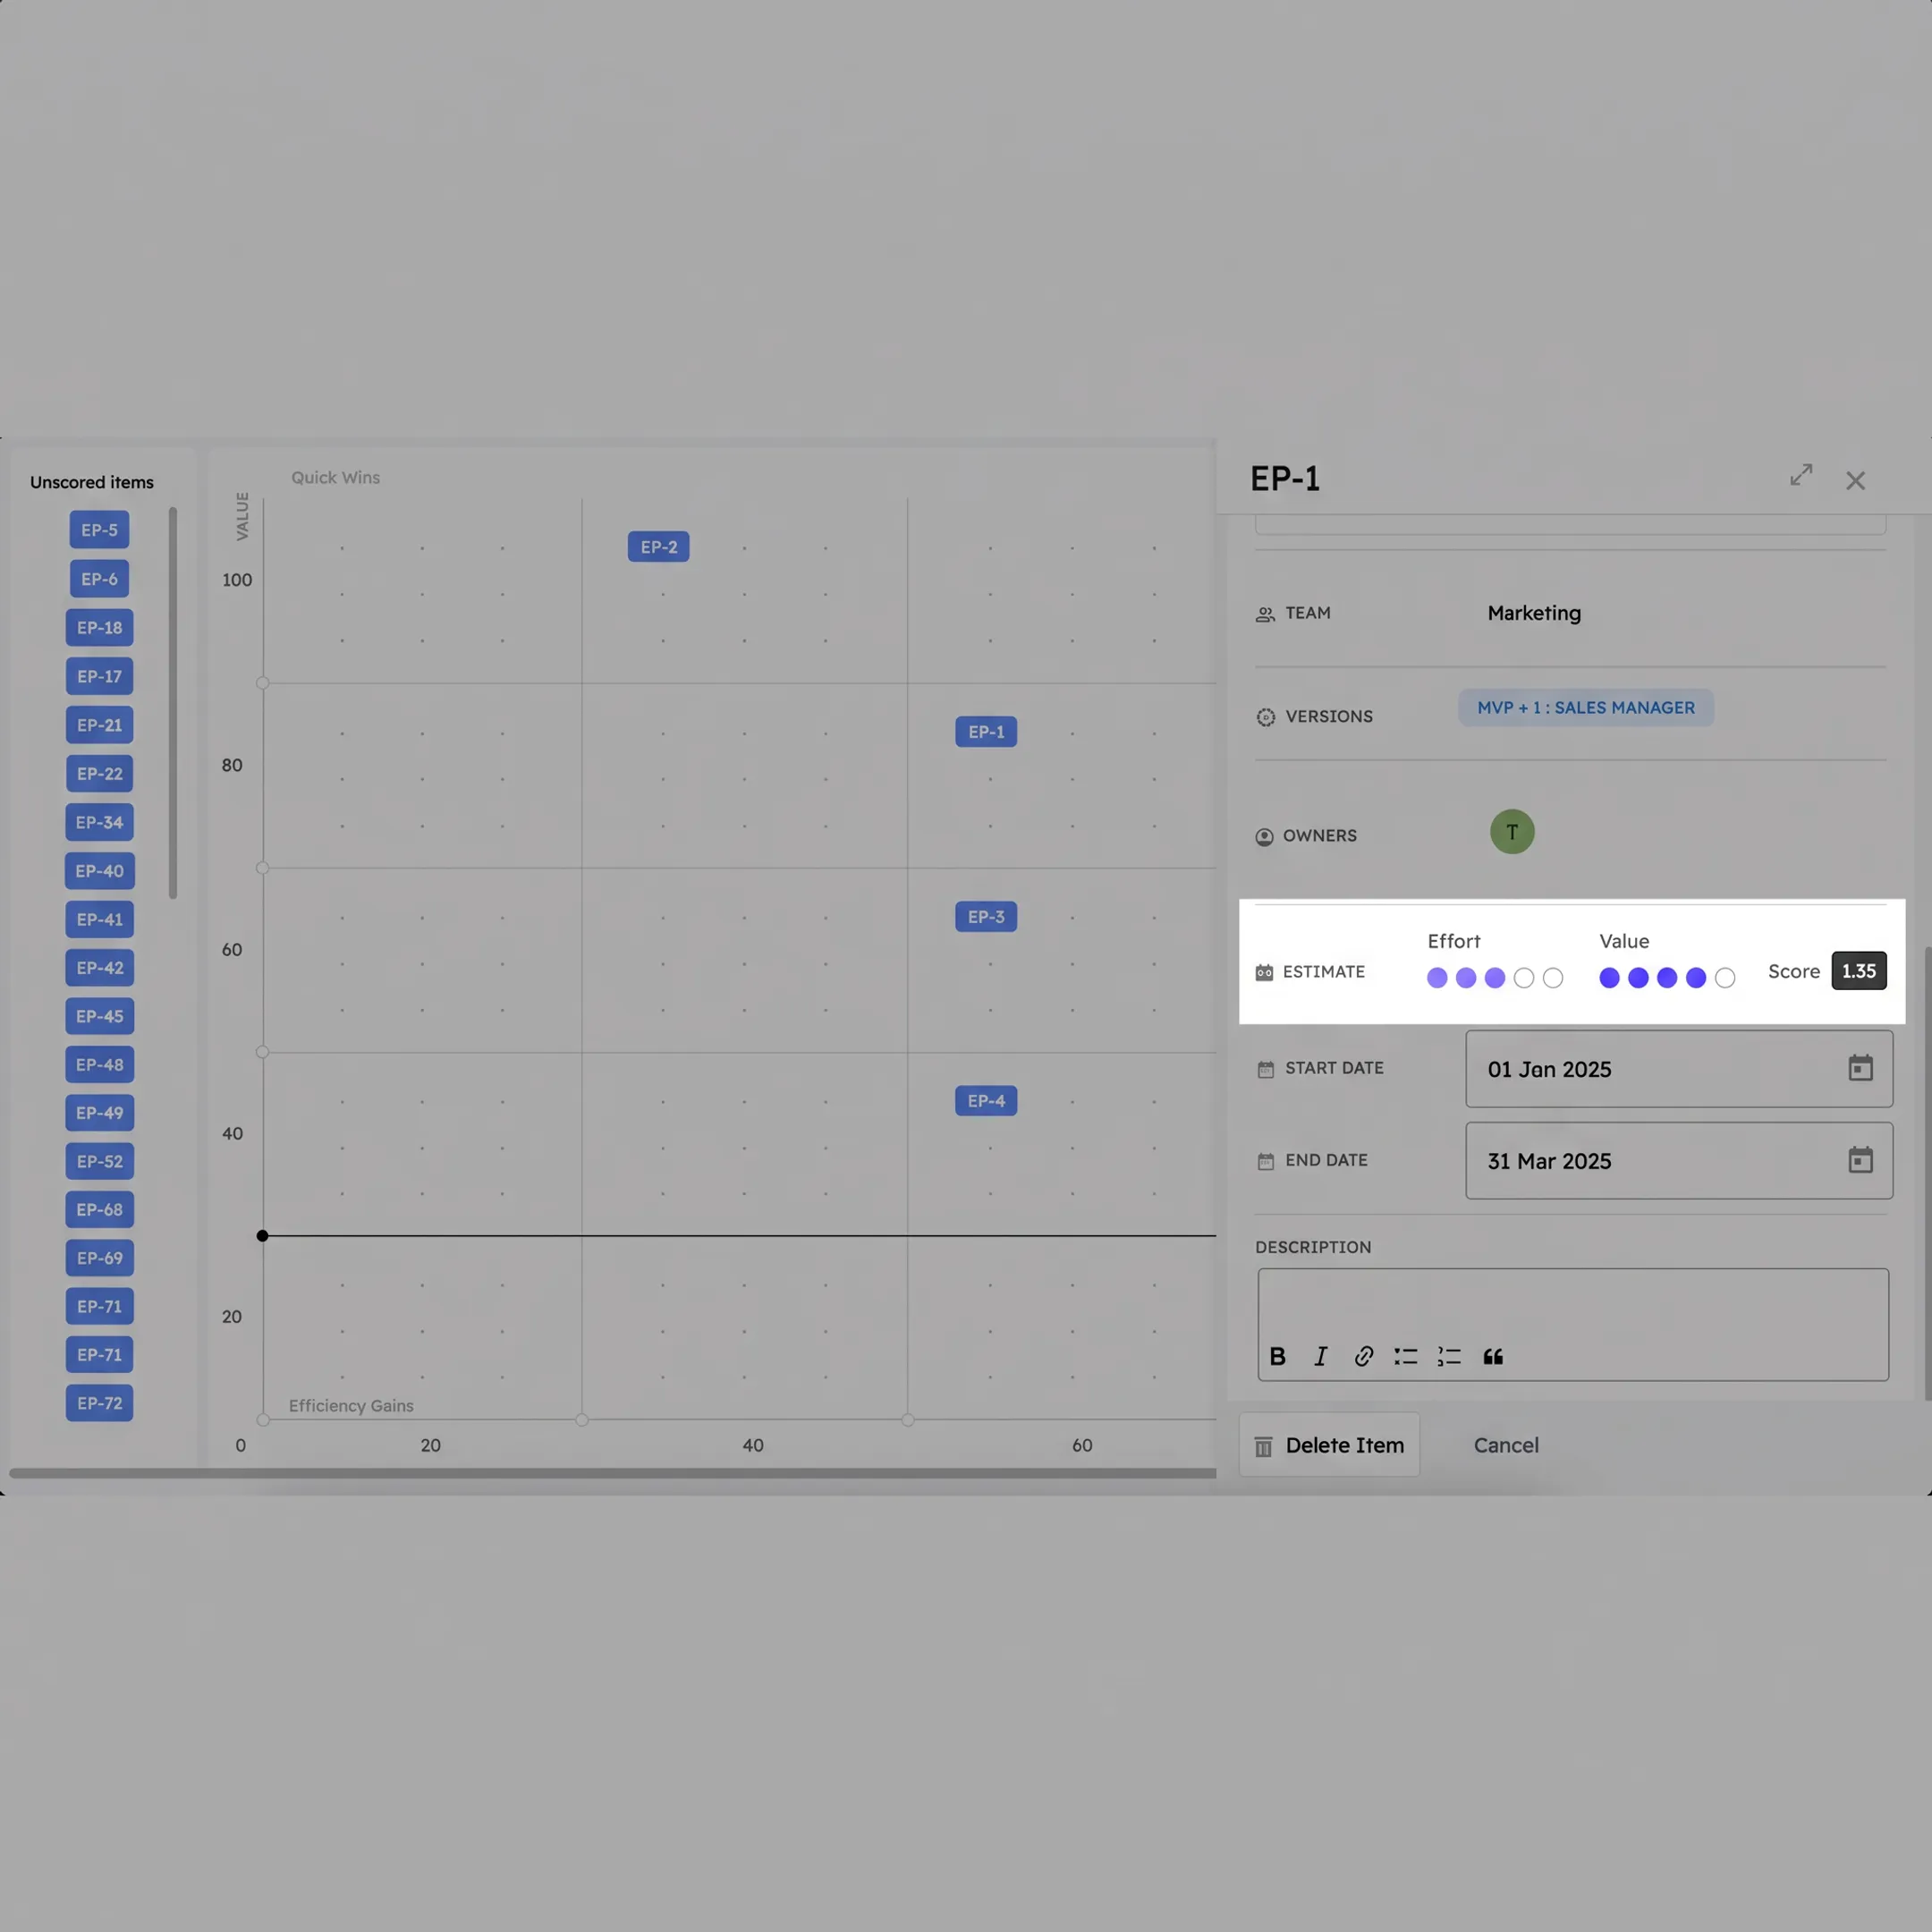Toggle italic in the description editor

[x=1320, y=1356]
